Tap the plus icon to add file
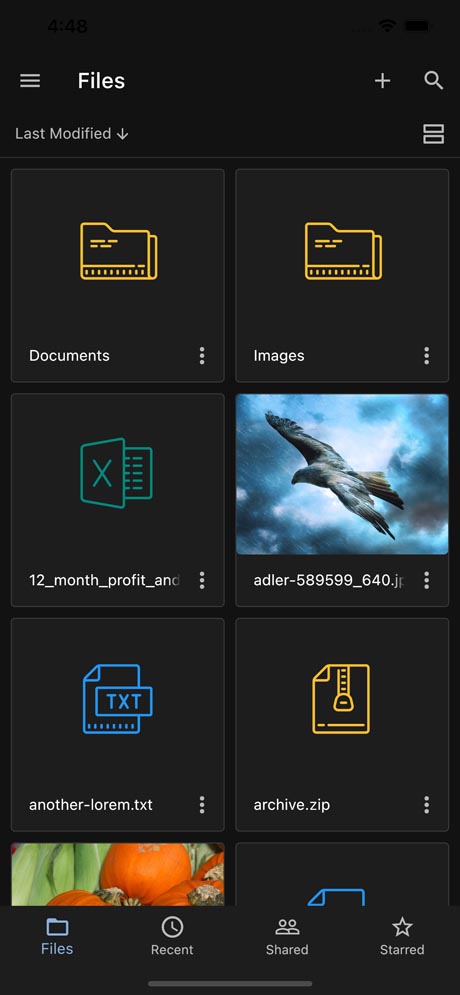The width and height of the screenshot is (460, 995). 382,81
